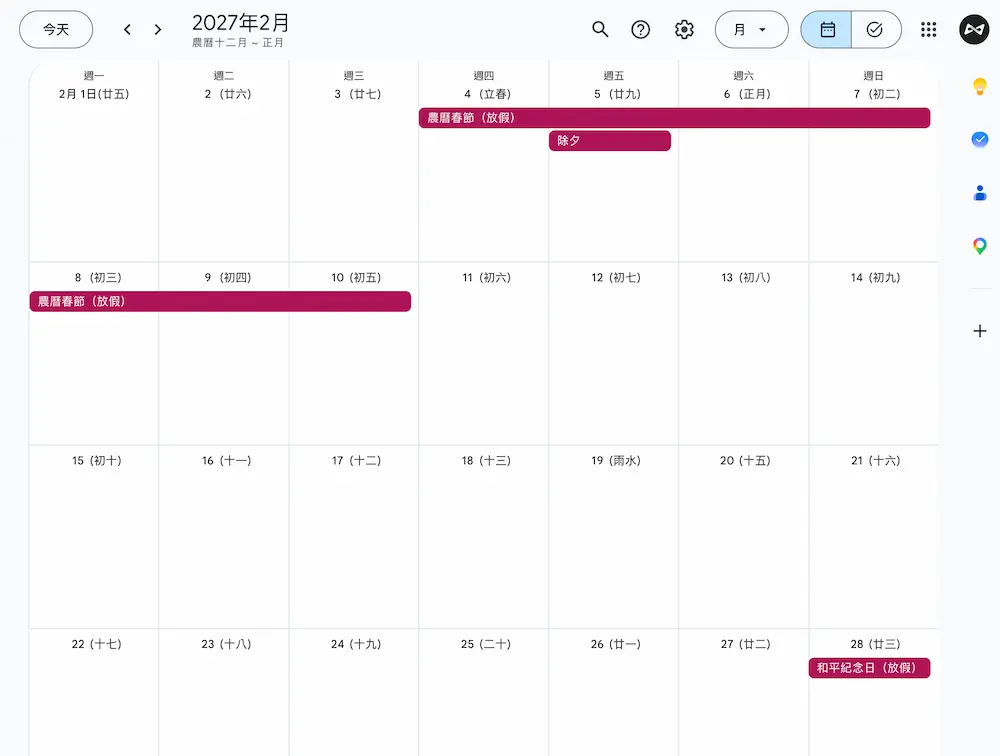Select date 4 (立春)
1000x756 pixels.
point(487,94)
